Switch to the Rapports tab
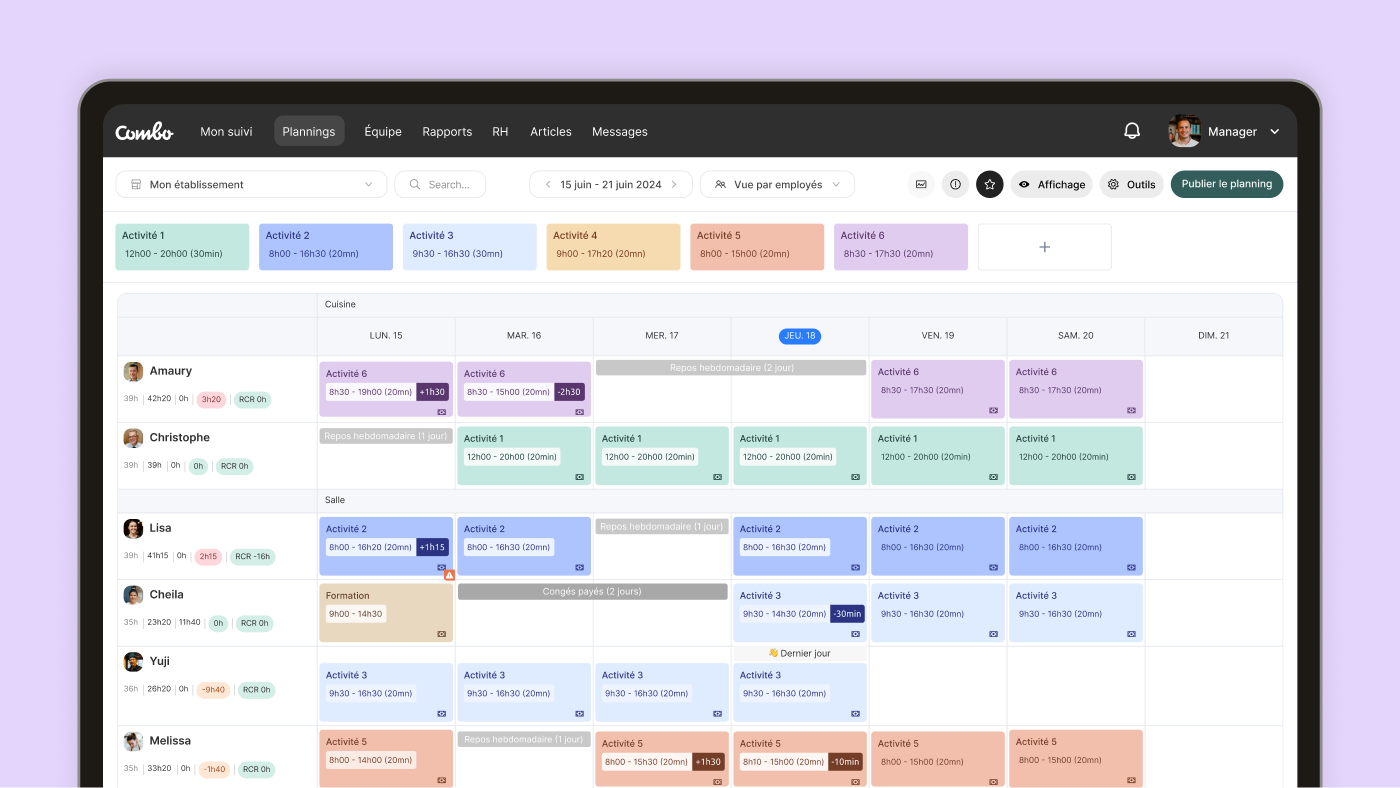 coord(447,131)
